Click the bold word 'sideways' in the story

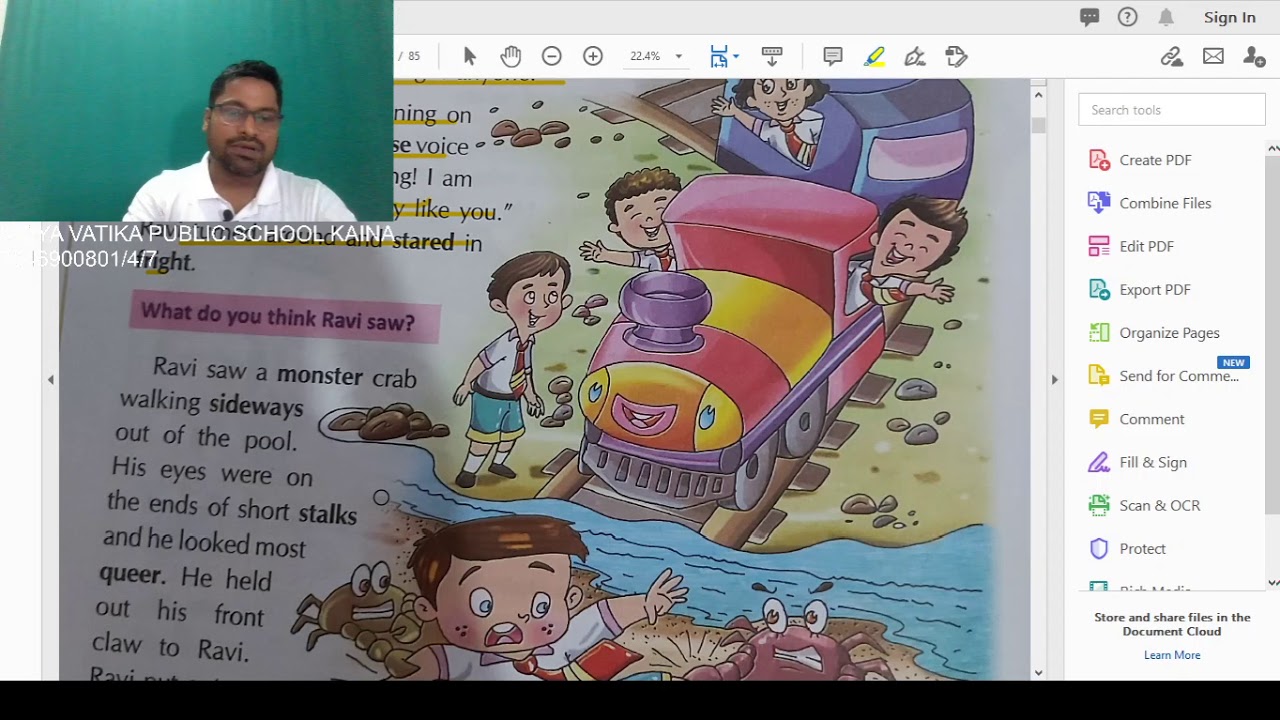click(255, 406)
